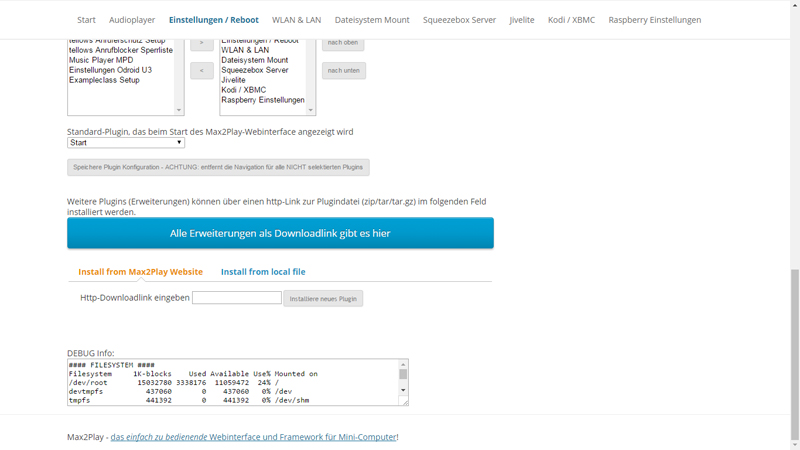Click the move-right '>' button
Screen dimensions: 800x450
[x=202, y=43]
